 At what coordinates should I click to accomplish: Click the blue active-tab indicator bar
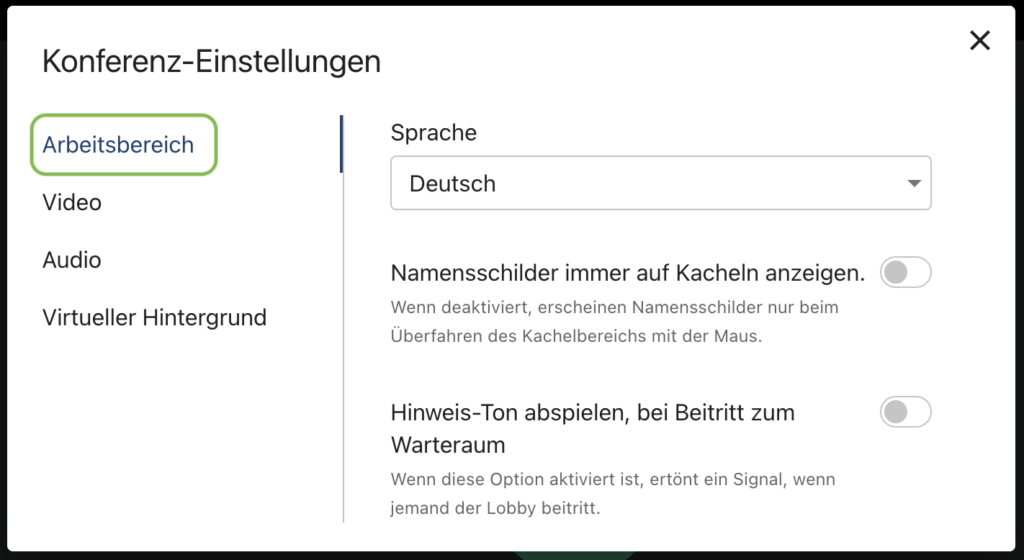(x=341, y=144)
